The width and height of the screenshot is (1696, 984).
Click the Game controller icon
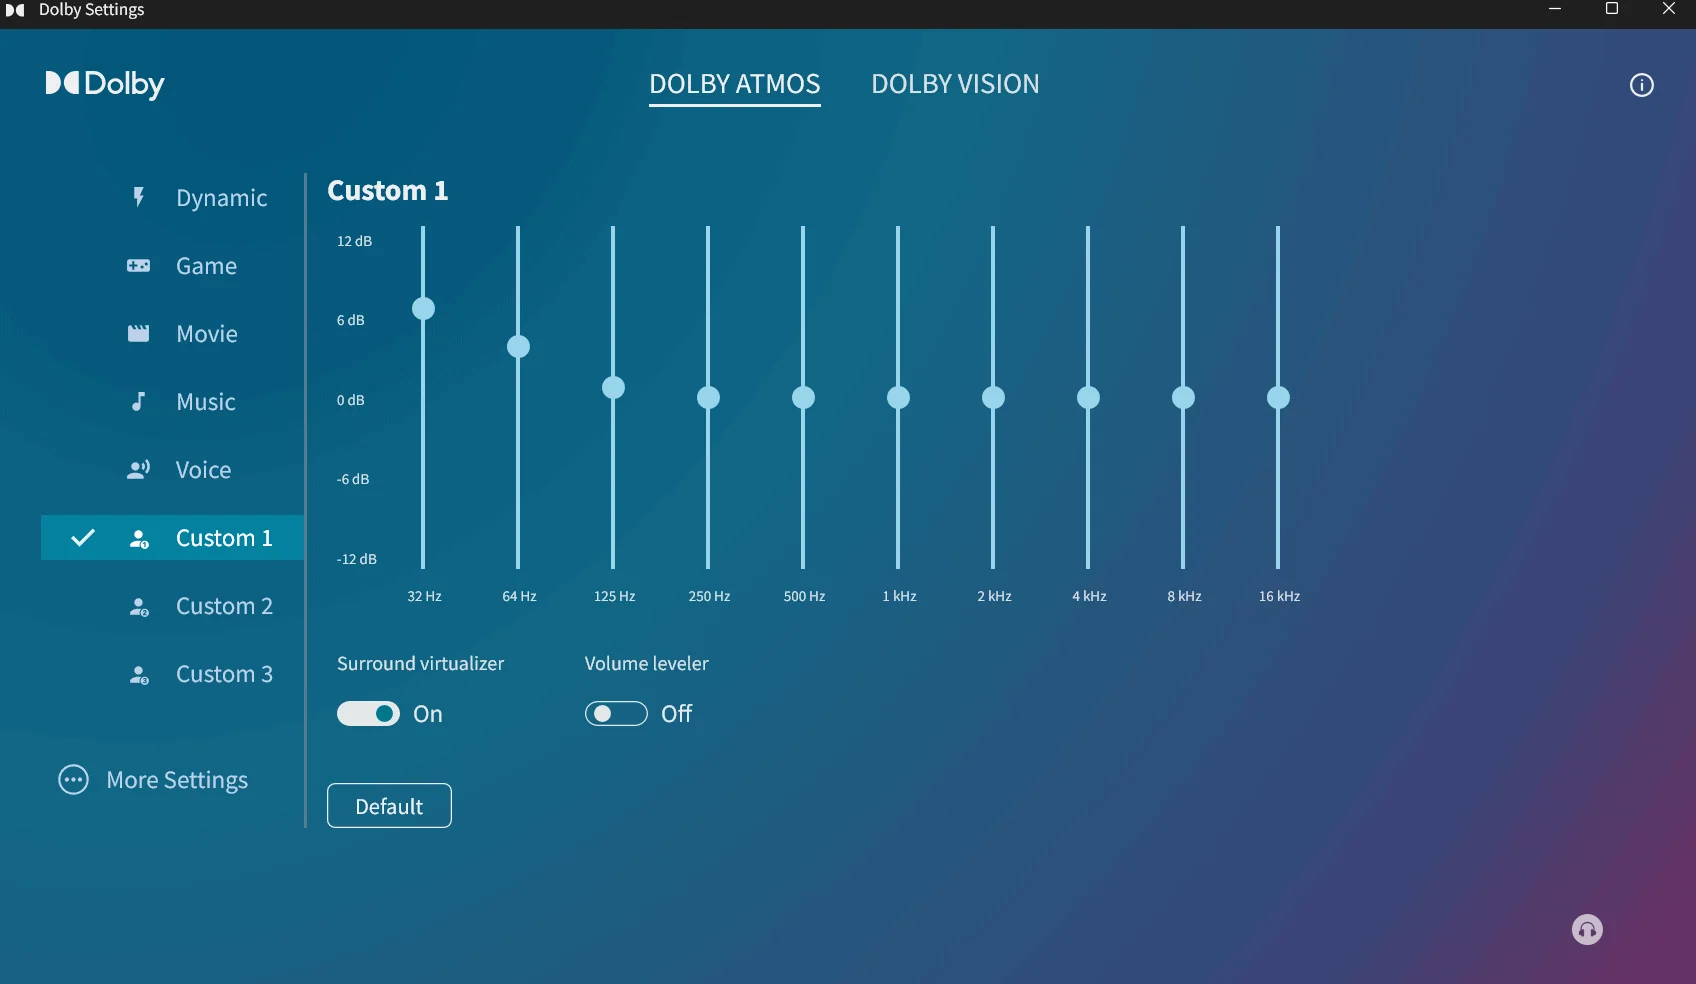coord(139,266)
